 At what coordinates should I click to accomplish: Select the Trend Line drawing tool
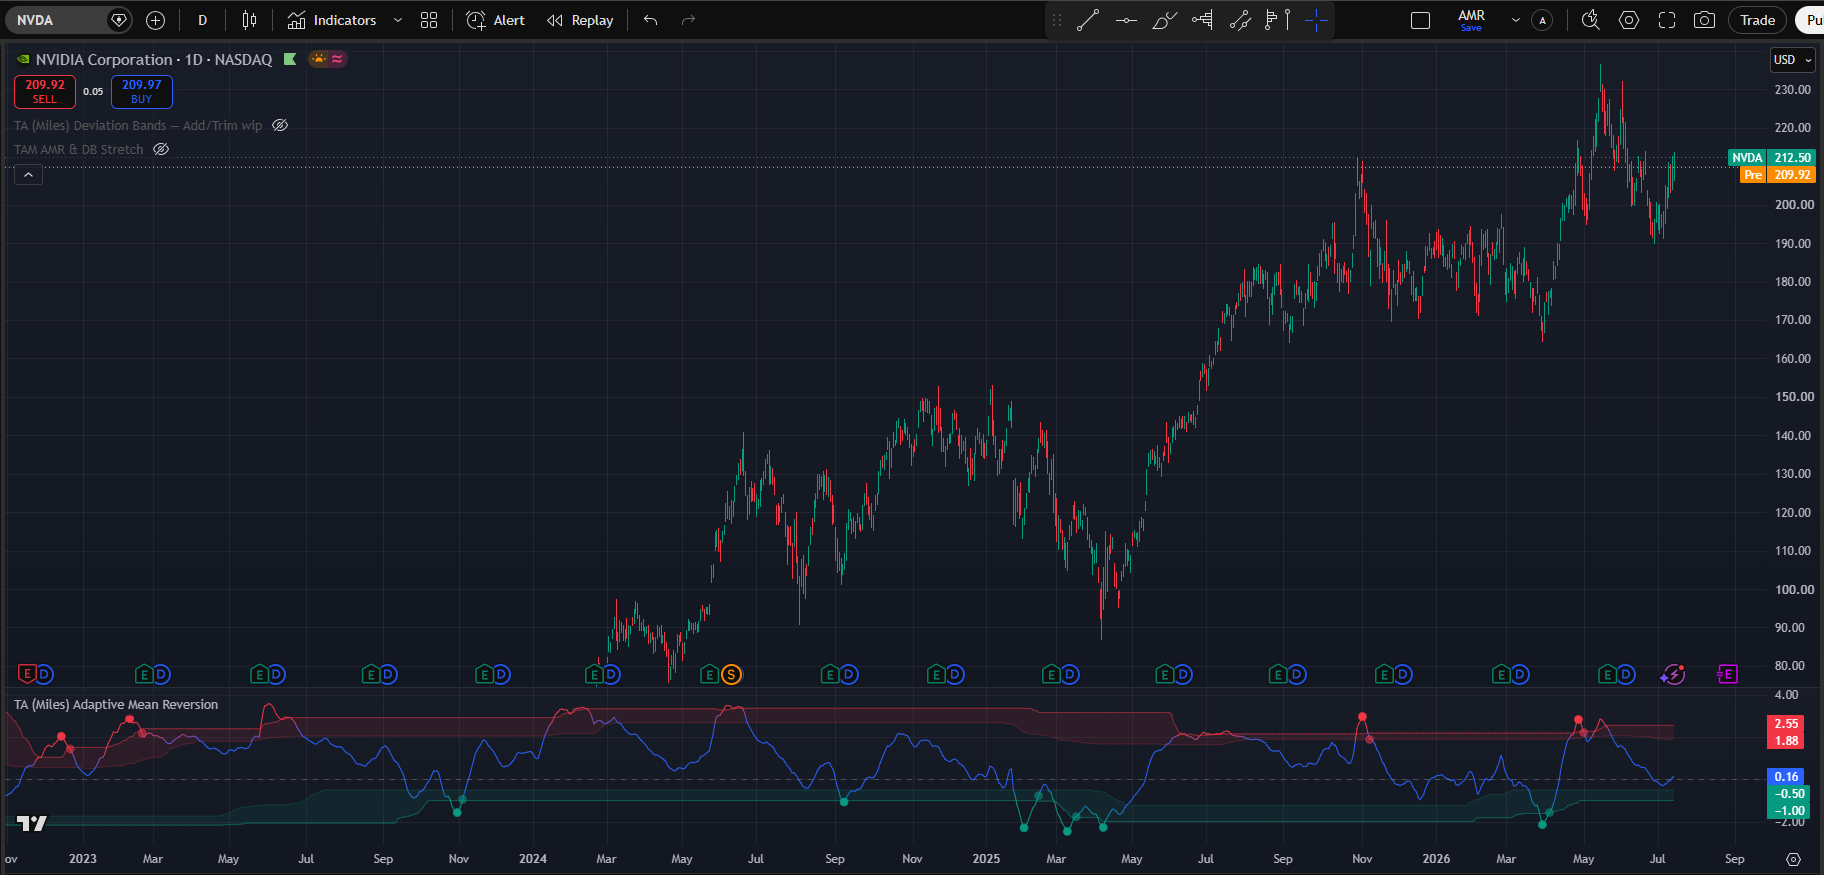(1088, 20)
